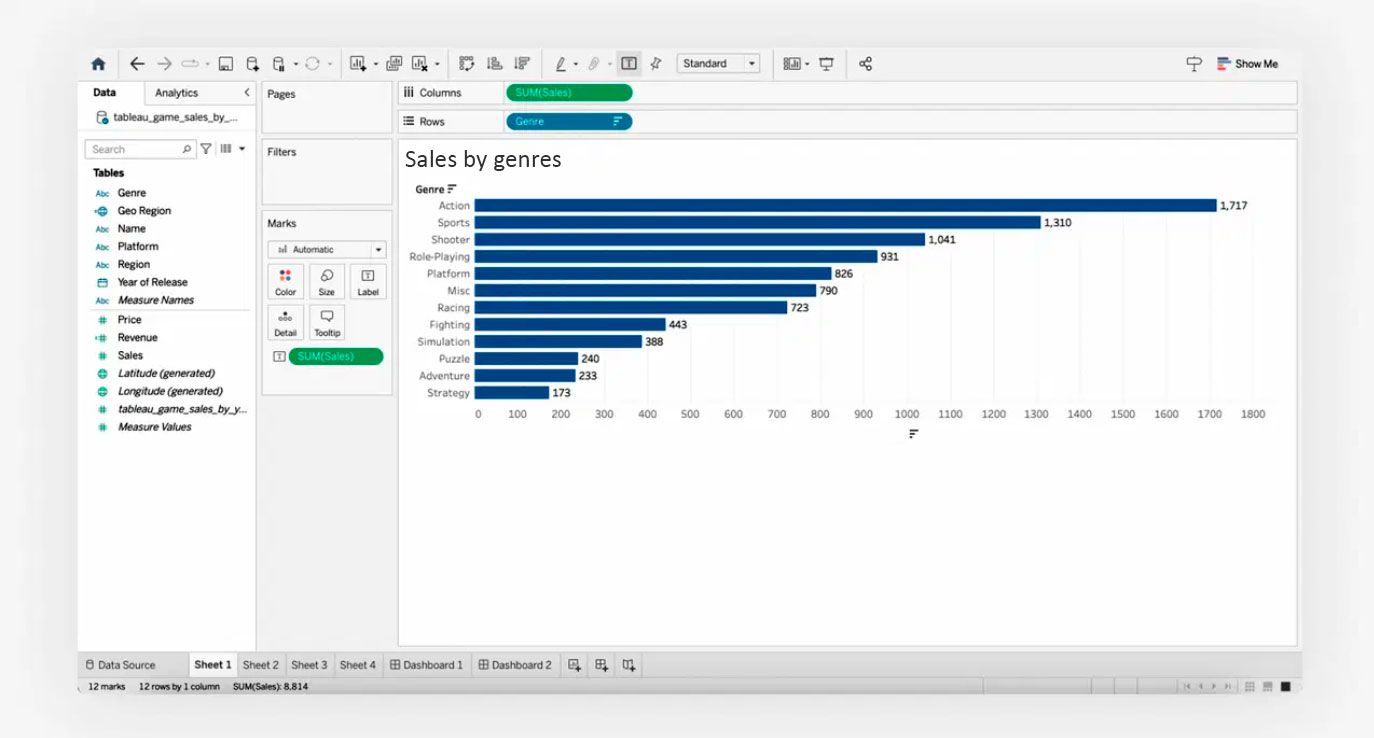Click the Tooltip marks button
Screen dimensions: 1374x738
pos(326,323)
